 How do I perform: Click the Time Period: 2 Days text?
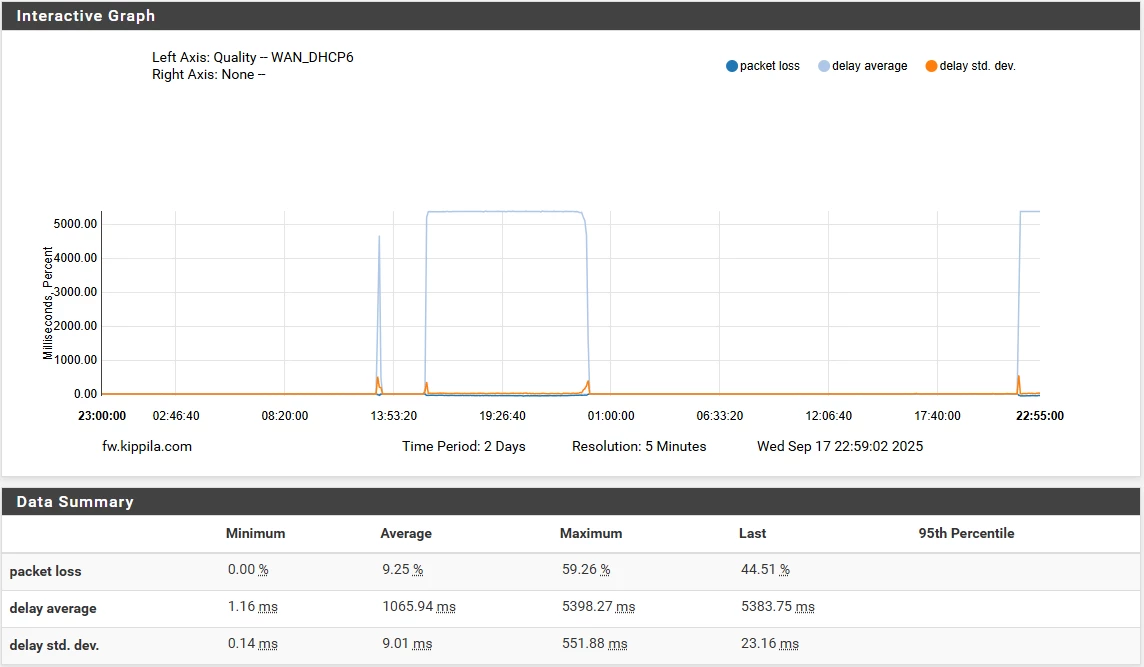tap(463, 447)
